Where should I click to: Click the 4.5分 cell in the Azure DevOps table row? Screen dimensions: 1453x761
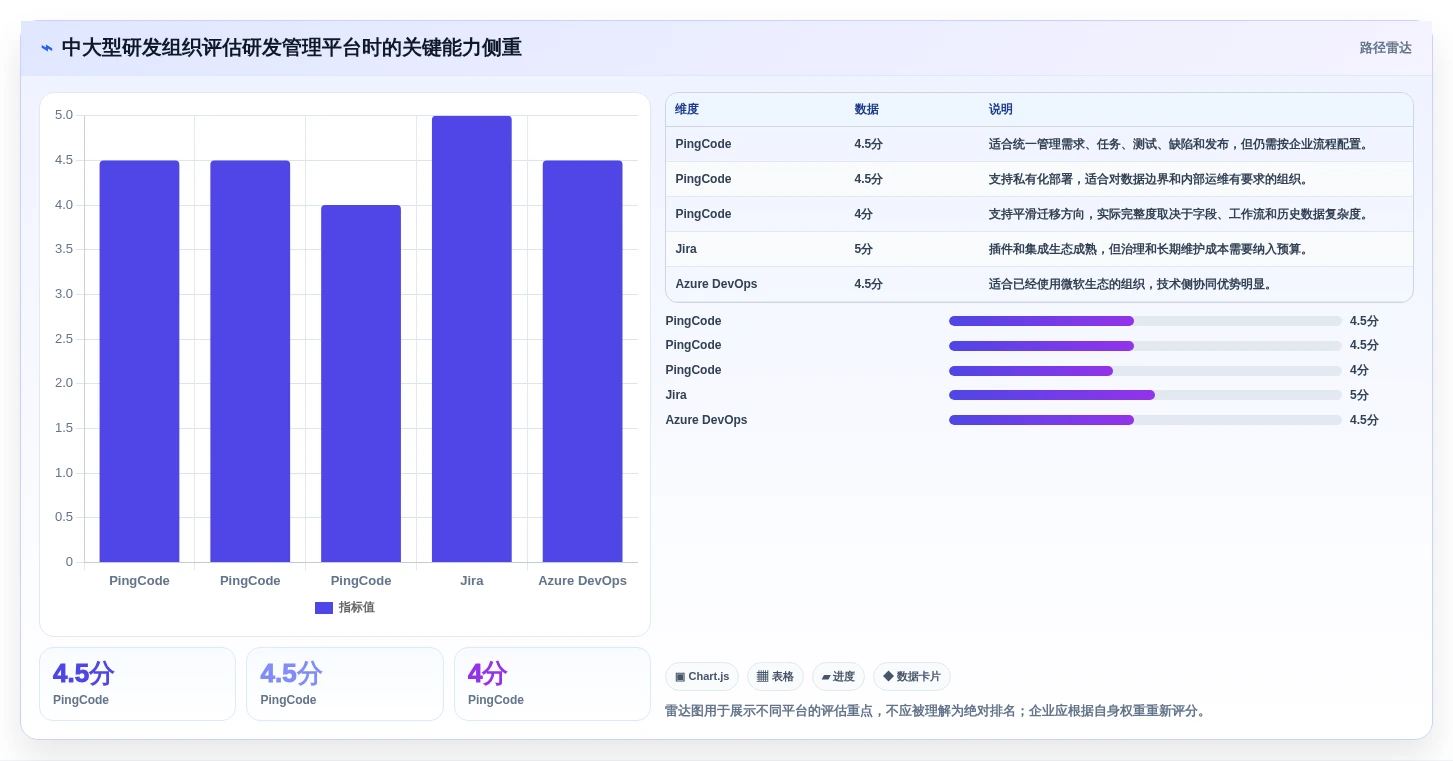[869, 284]
